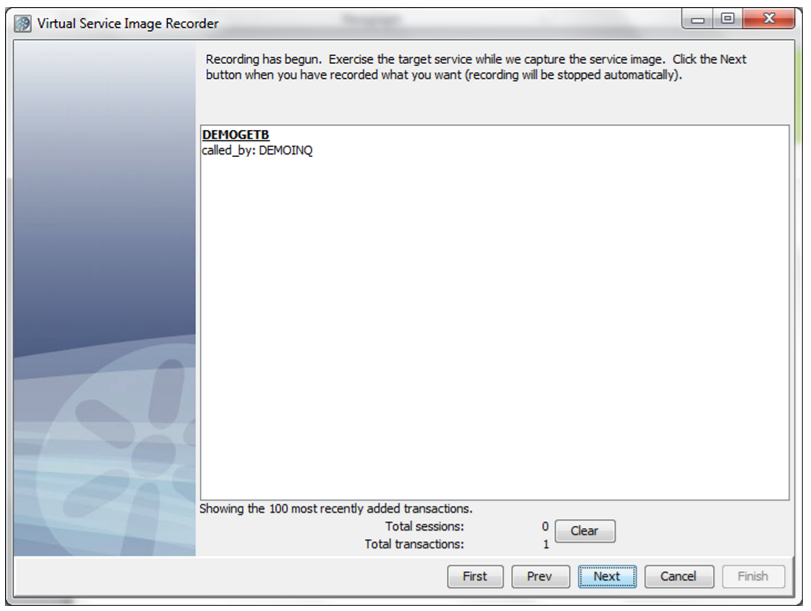Go back with the Prev button
This screenshot has width=811, height=611.
(540, 576)
